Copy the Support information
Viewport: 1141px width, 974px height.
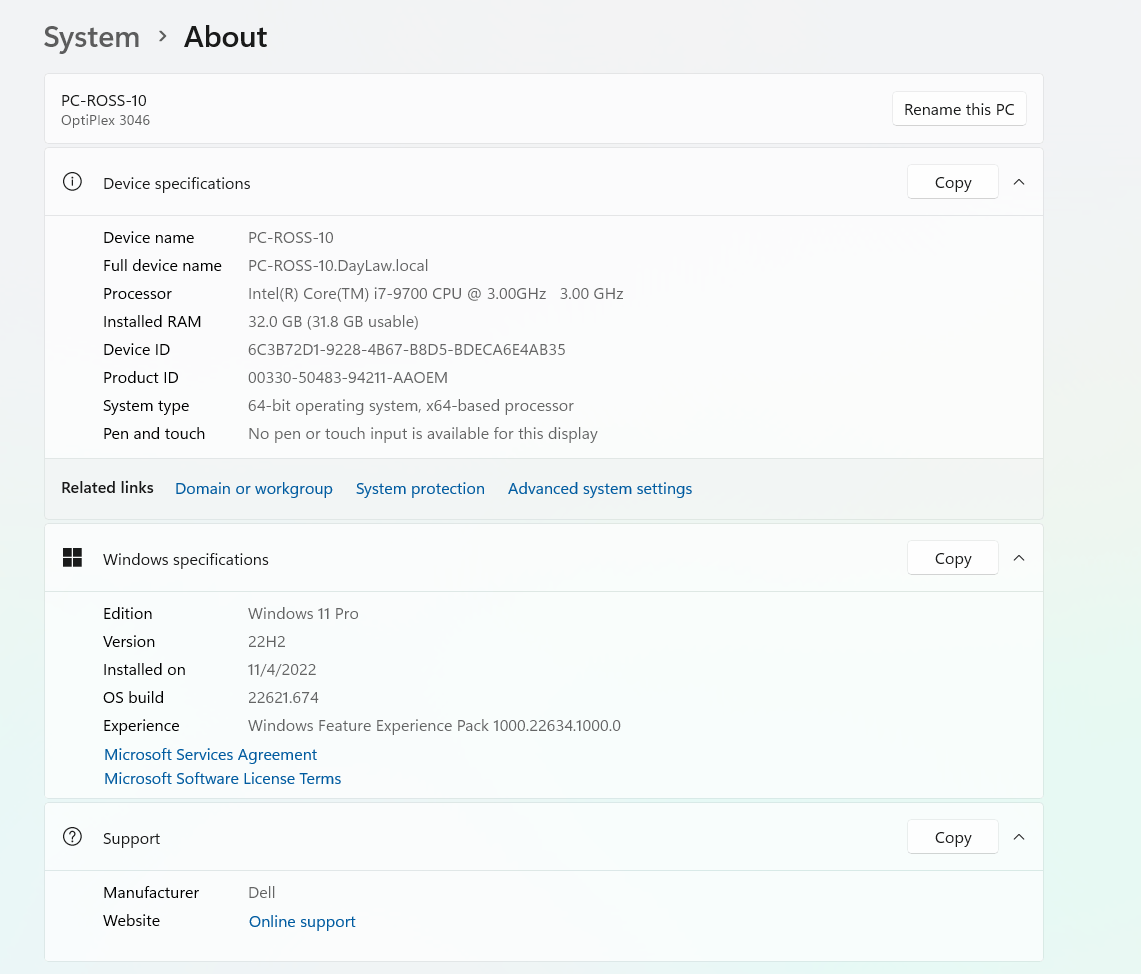point(952,837)
